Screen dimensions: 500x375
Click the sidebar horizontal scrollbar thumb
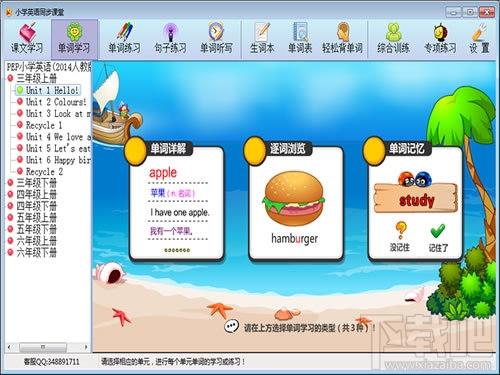click(x=43, y=347)
